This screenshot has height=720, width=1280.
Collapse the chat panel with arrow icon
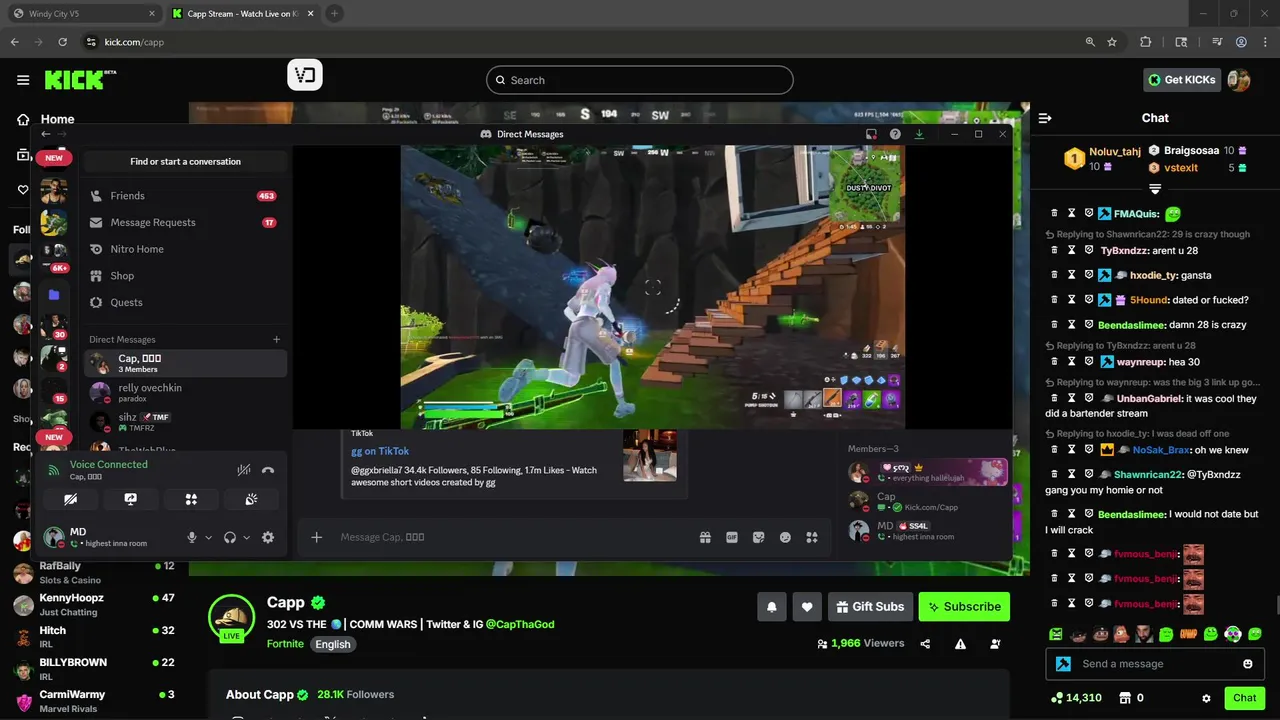[x=1045, y=118]
